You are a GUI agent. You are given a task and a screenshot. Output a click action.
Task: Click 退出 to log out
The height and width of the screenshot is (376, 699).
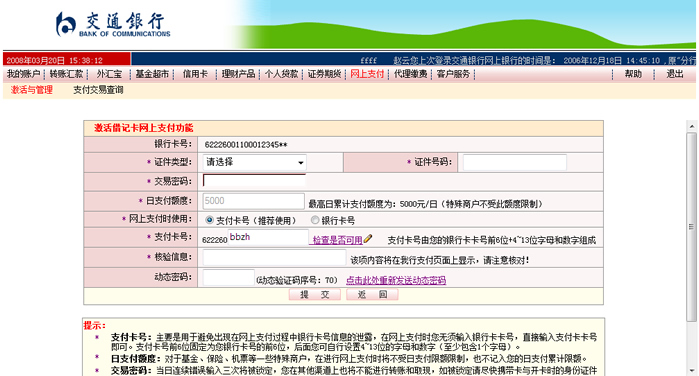pyautogui.click(x=674, y=74)
